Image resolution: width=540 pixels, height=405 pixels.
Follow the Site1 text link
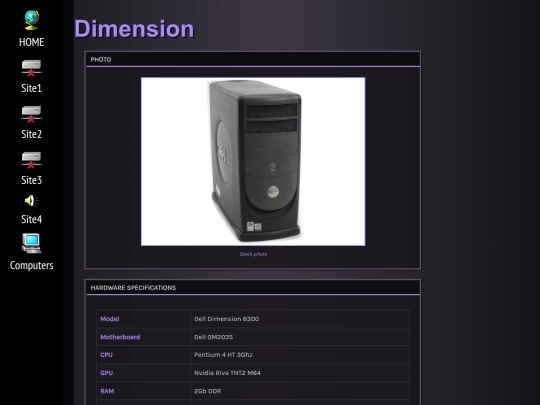[31, 88]
